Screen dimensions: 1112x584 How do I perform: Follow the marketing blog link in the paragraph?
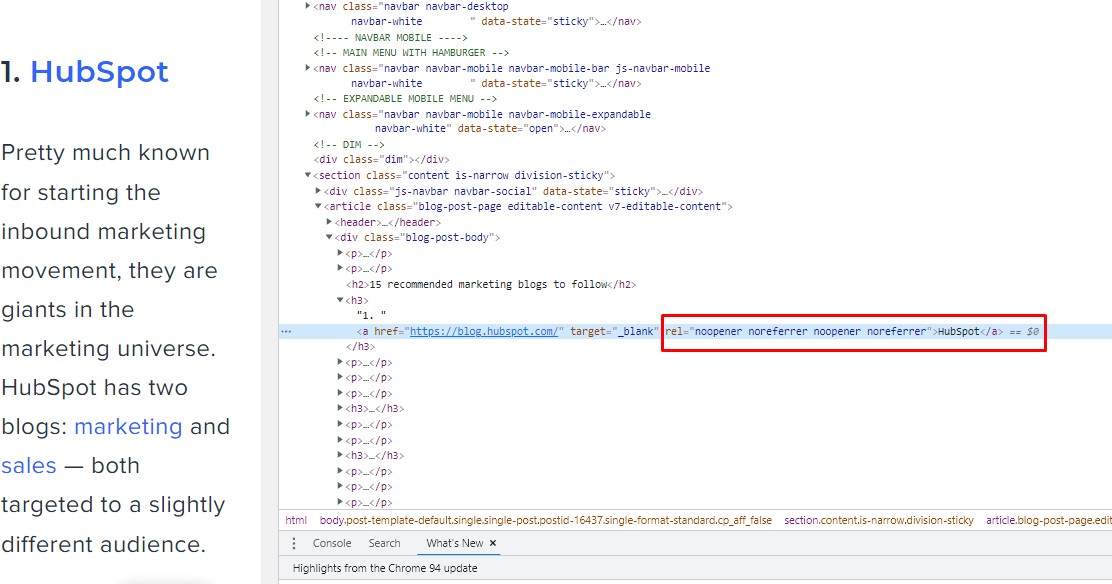(x=128, y=426)
